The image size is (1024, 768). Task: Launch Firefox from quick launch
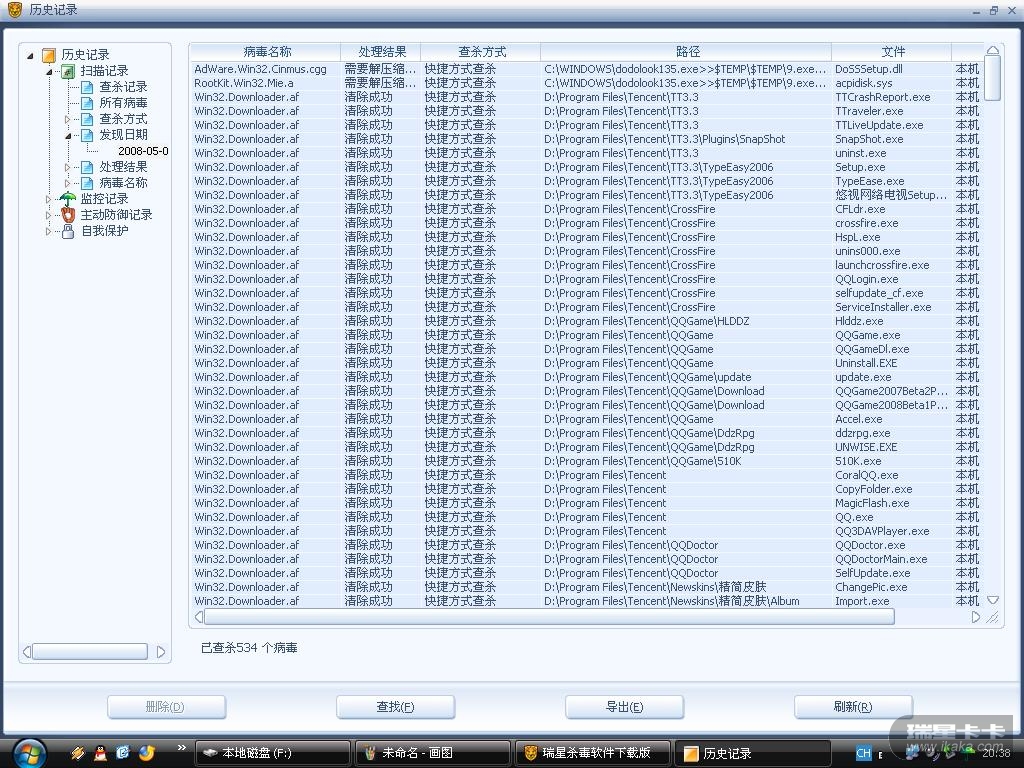point(146,753)
